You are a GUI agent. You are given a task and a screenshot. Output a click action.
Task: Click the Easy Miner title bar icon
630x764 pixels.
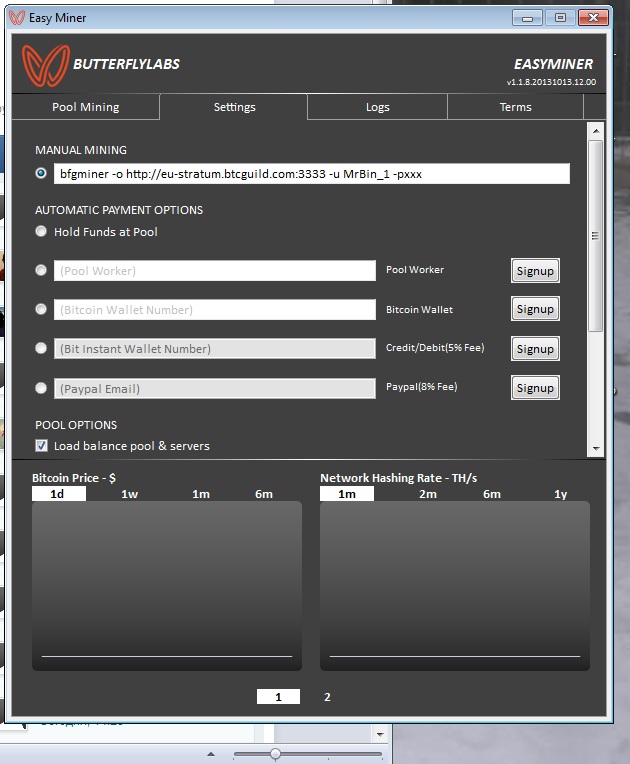17,18
